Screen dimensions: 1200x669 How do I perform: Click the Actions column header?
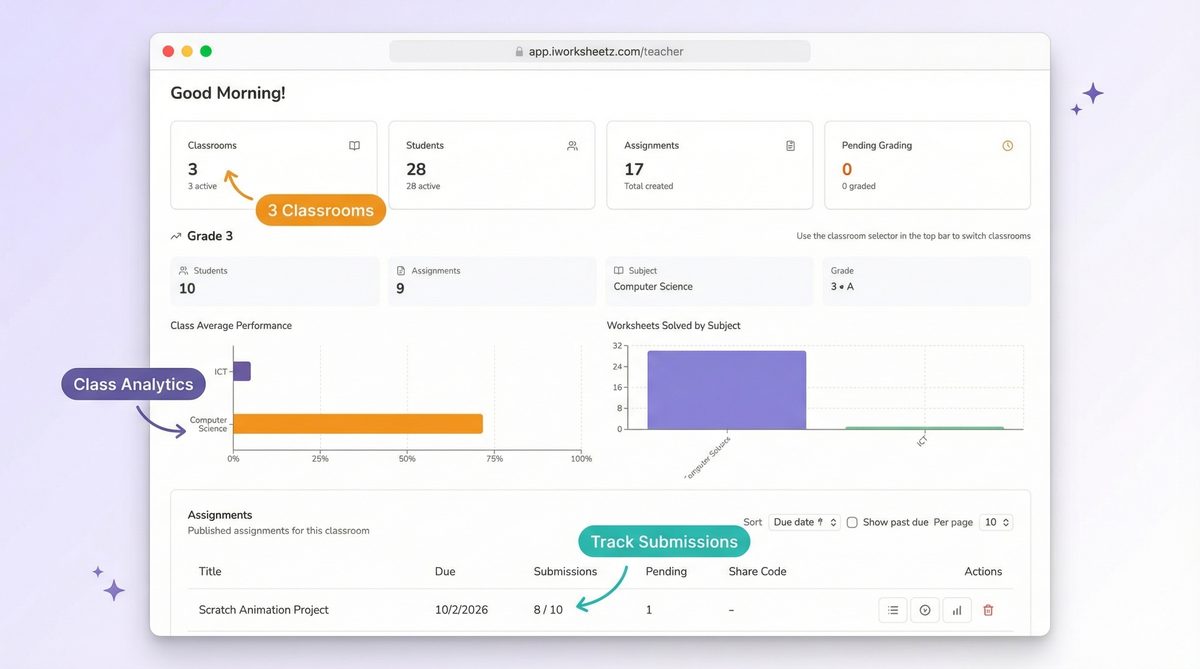[983, 572]
